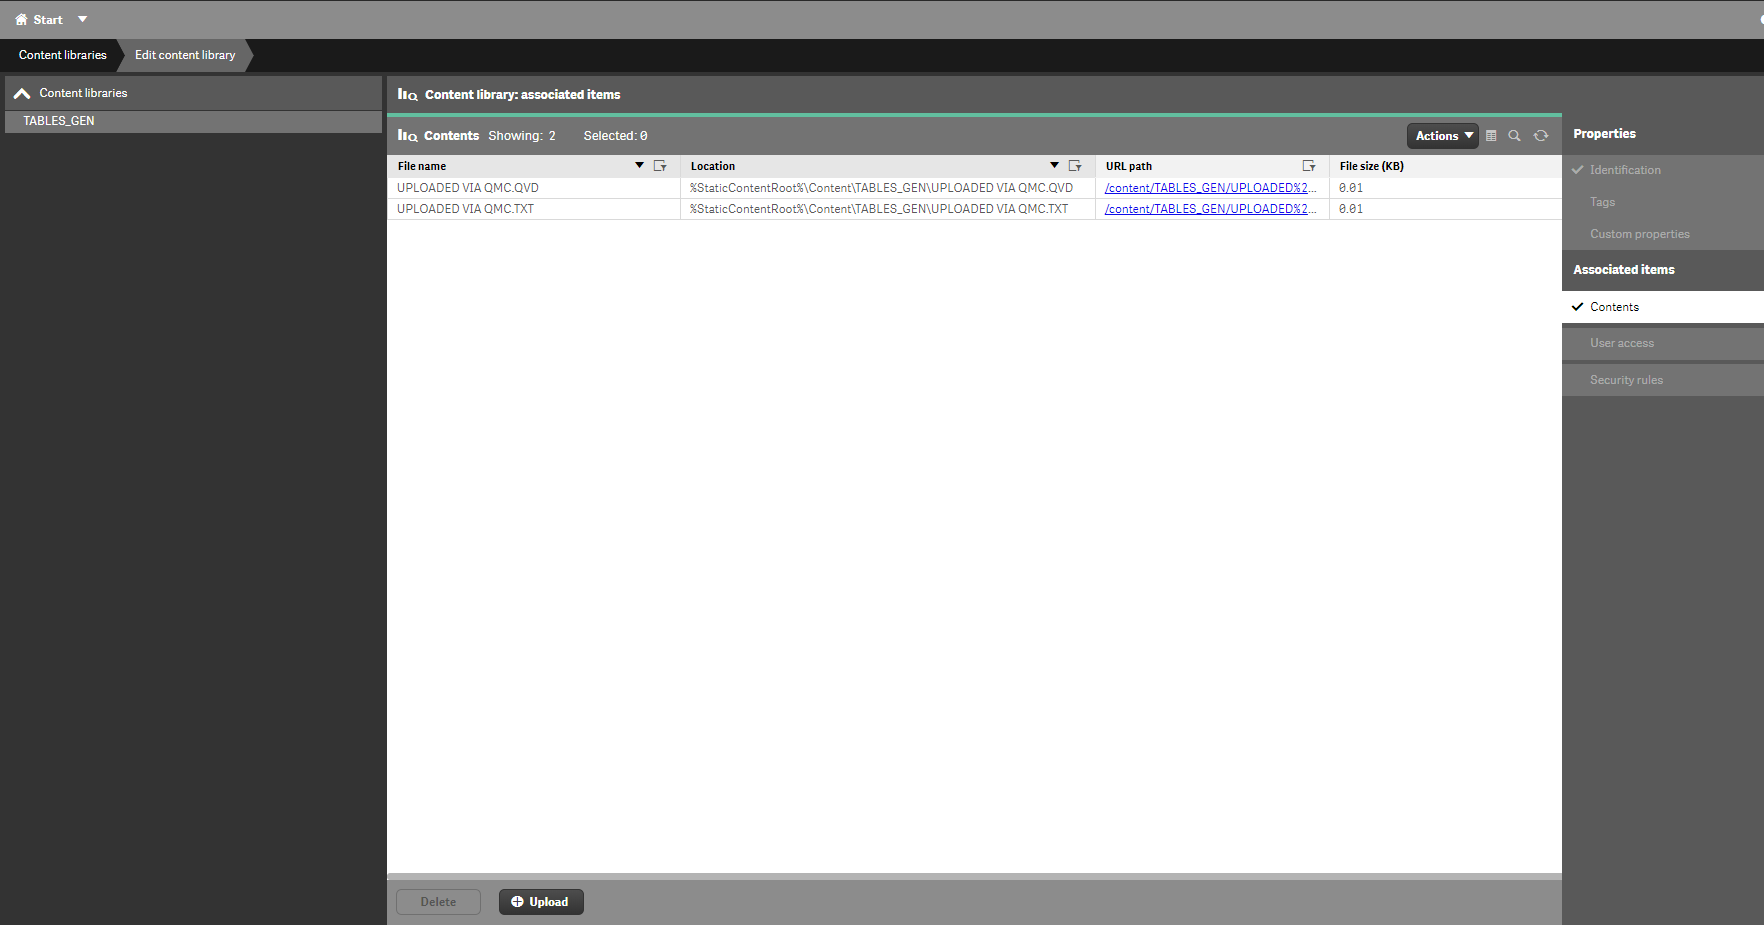Open Security rules associated items
This screenshot has width=1764, height=925.
1663,380
